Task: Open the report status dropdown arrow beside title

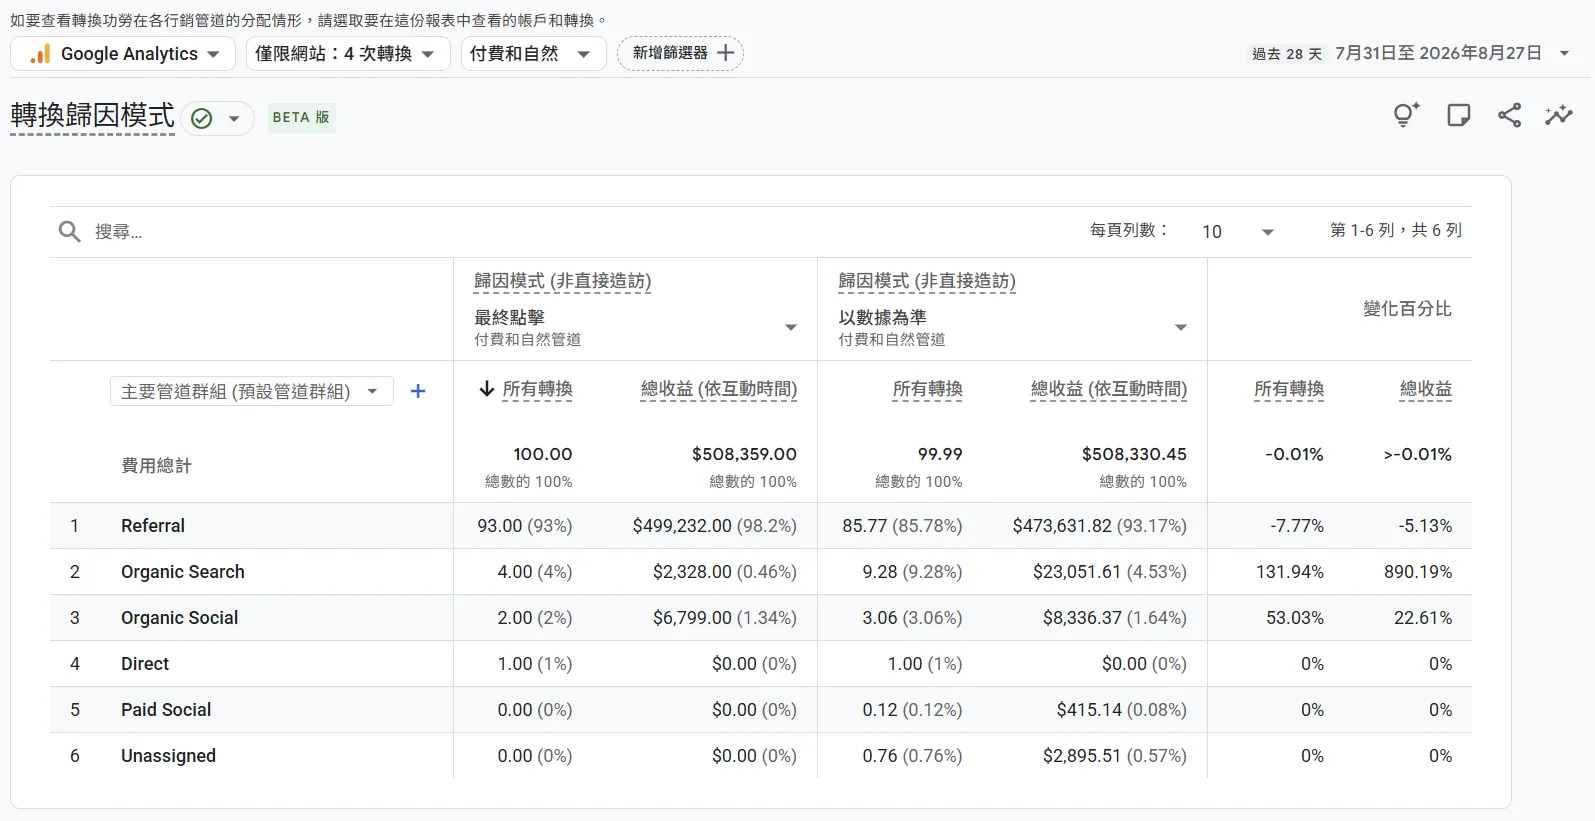Action: click(x=234, y=118)
